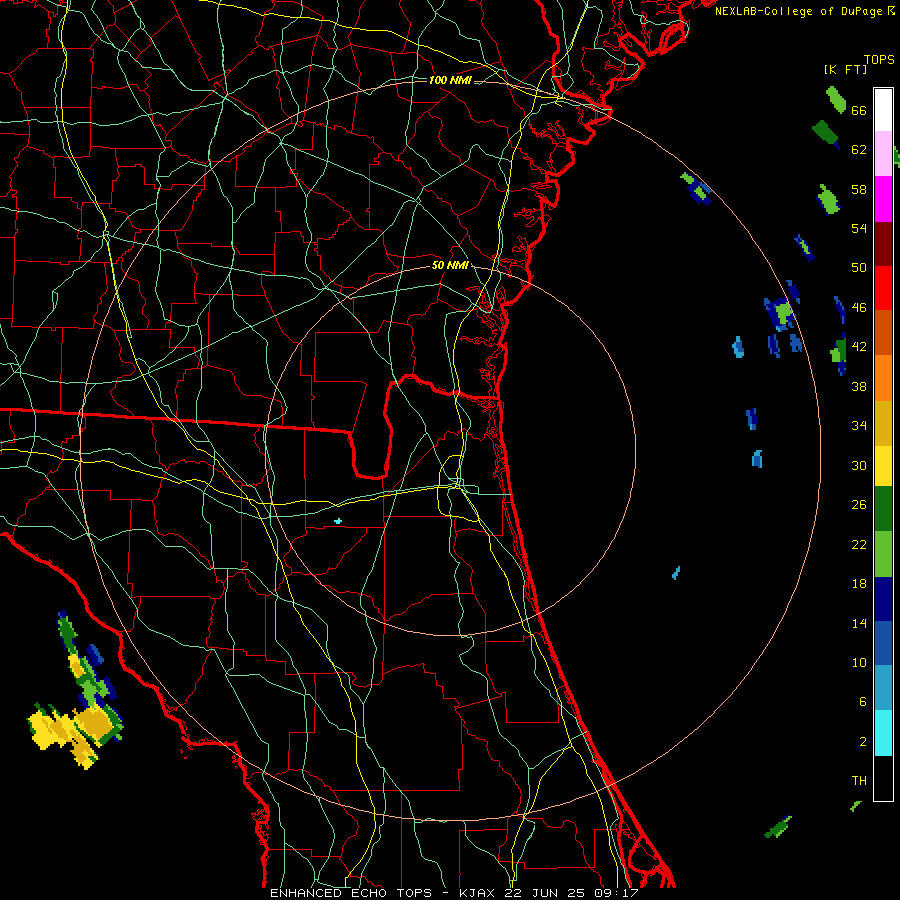Click the medium blue legend swatch
Viewport: 900px width, 900px height.
(883, 643)
